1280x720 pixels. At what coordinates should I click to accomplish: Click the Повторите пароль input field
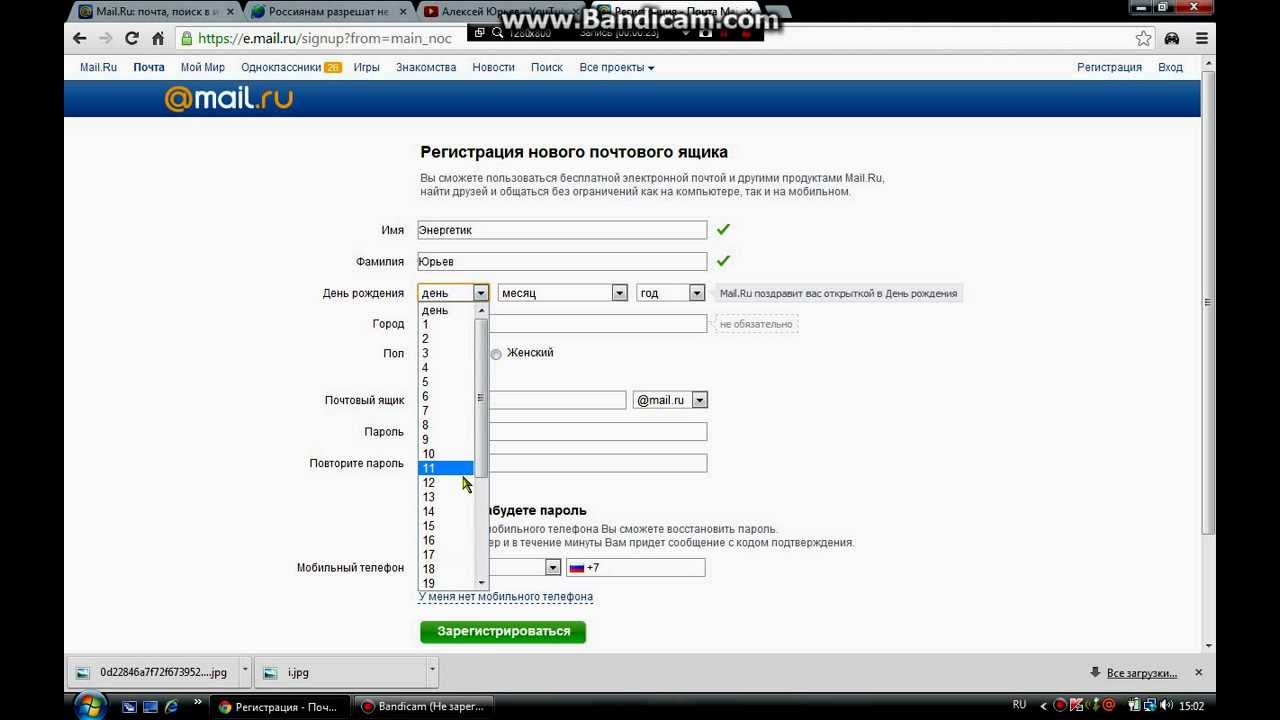click(597, 463)
